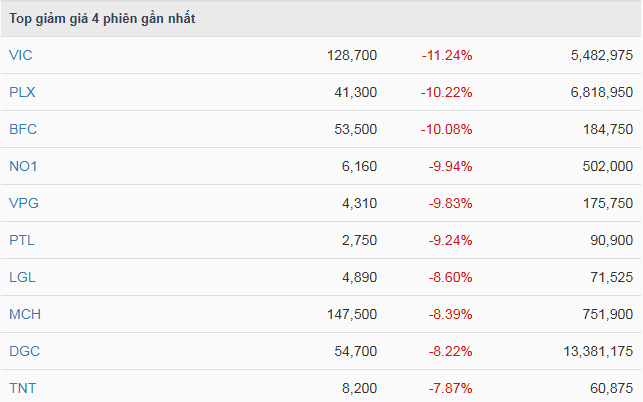Click the PTL ticker symbol

(x=21, y=240)
